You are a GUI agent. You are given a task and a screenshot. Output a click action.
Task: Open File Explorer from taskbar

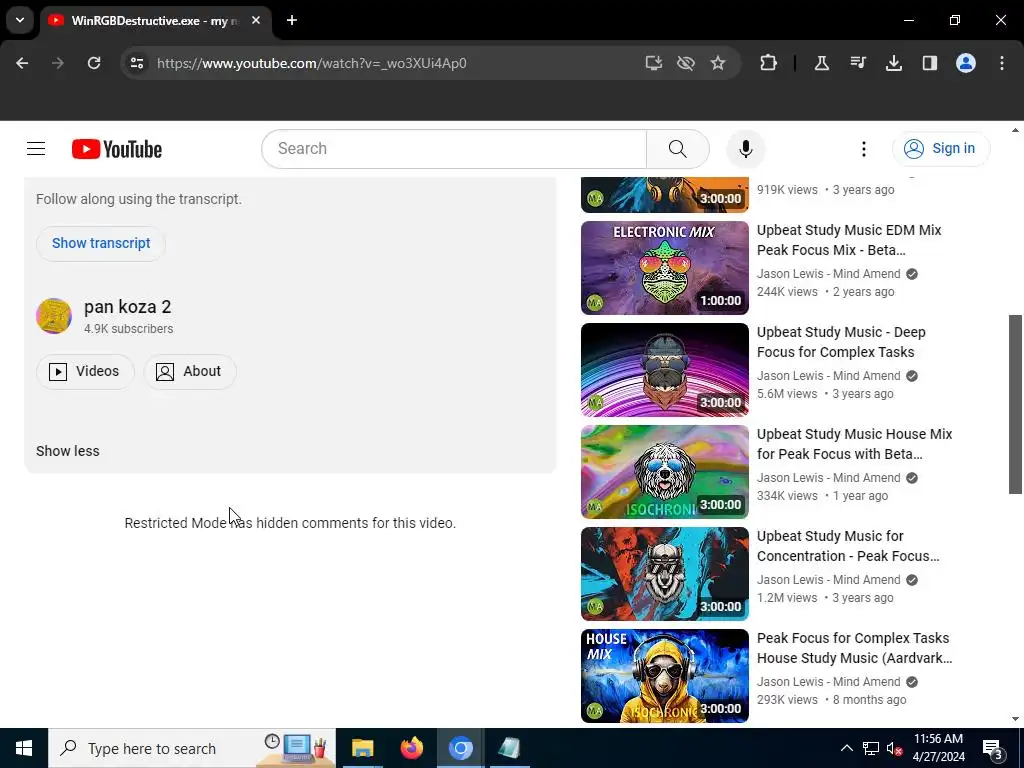tap(362, 748)
